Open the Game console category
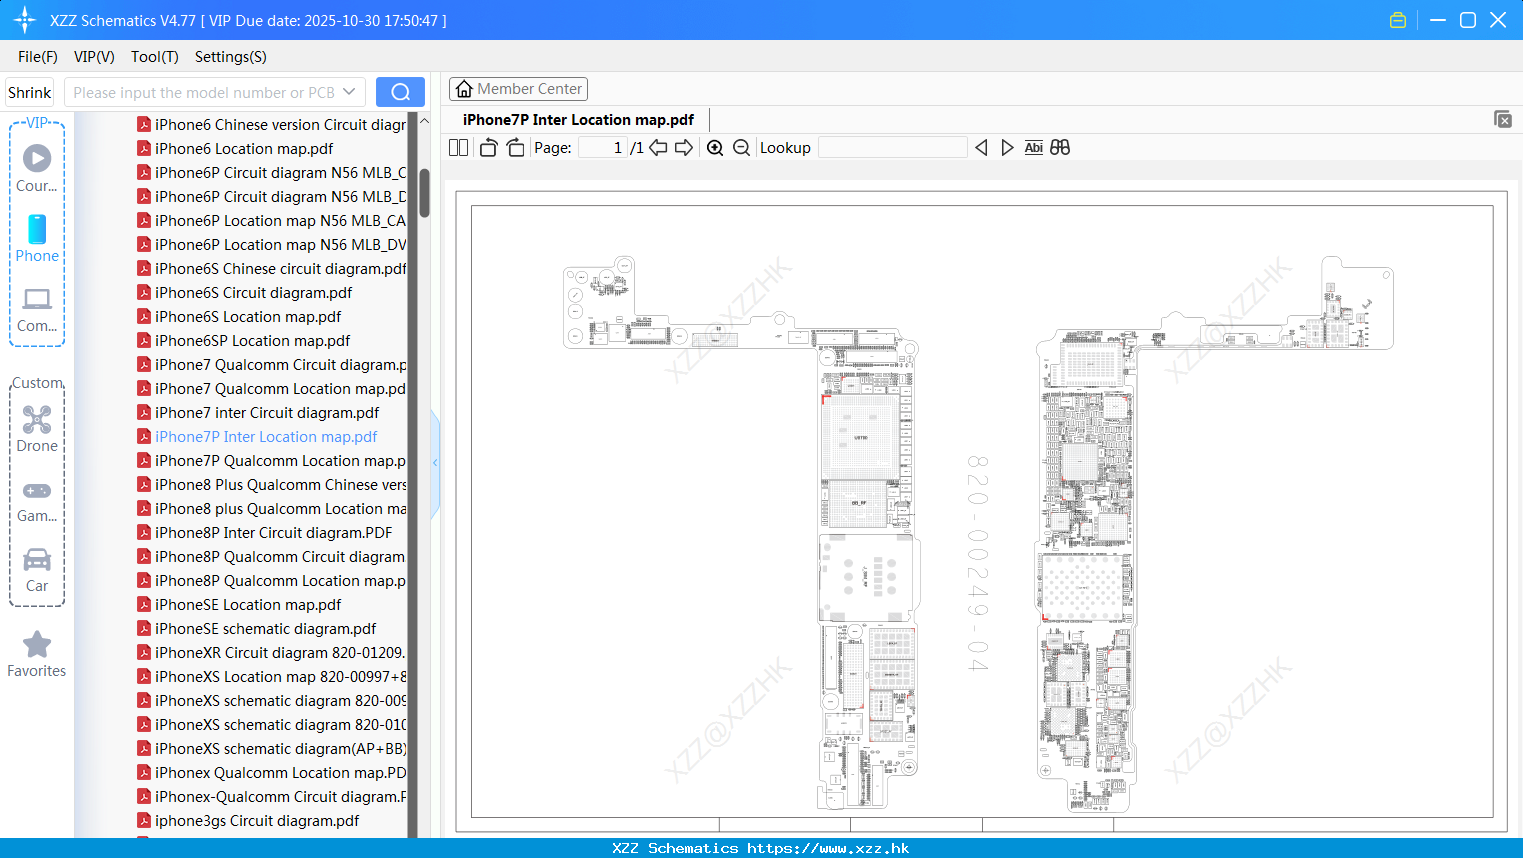The height and width of the screenshot is (858, 1523). tap(37, 500)
